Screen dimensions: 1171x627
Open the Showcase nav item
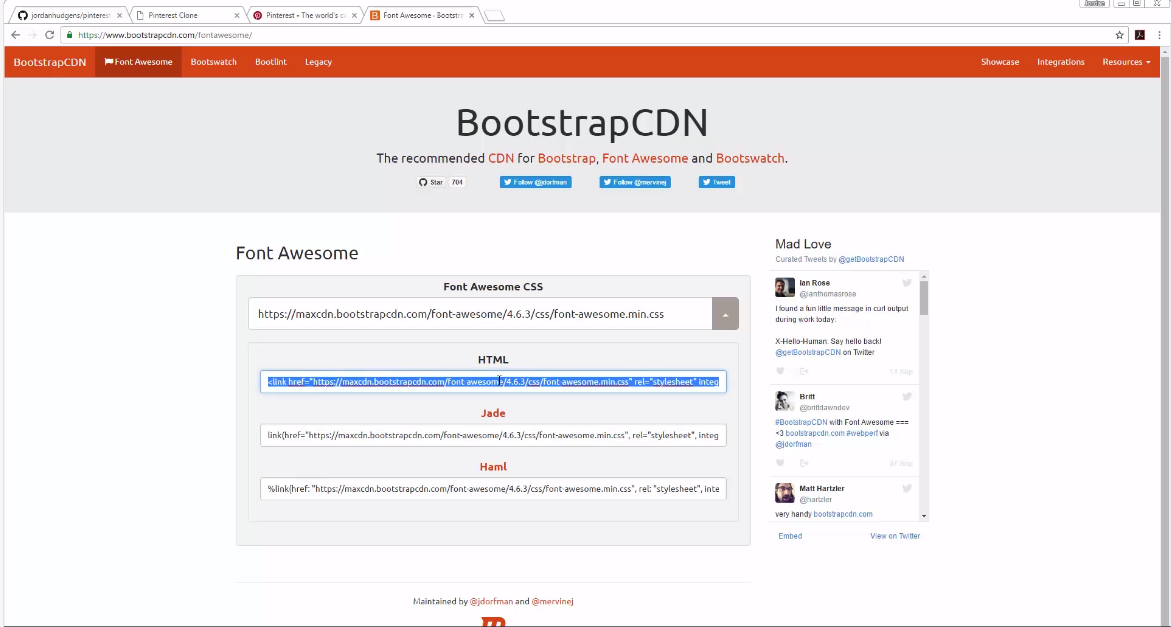tap(1000, 62)
